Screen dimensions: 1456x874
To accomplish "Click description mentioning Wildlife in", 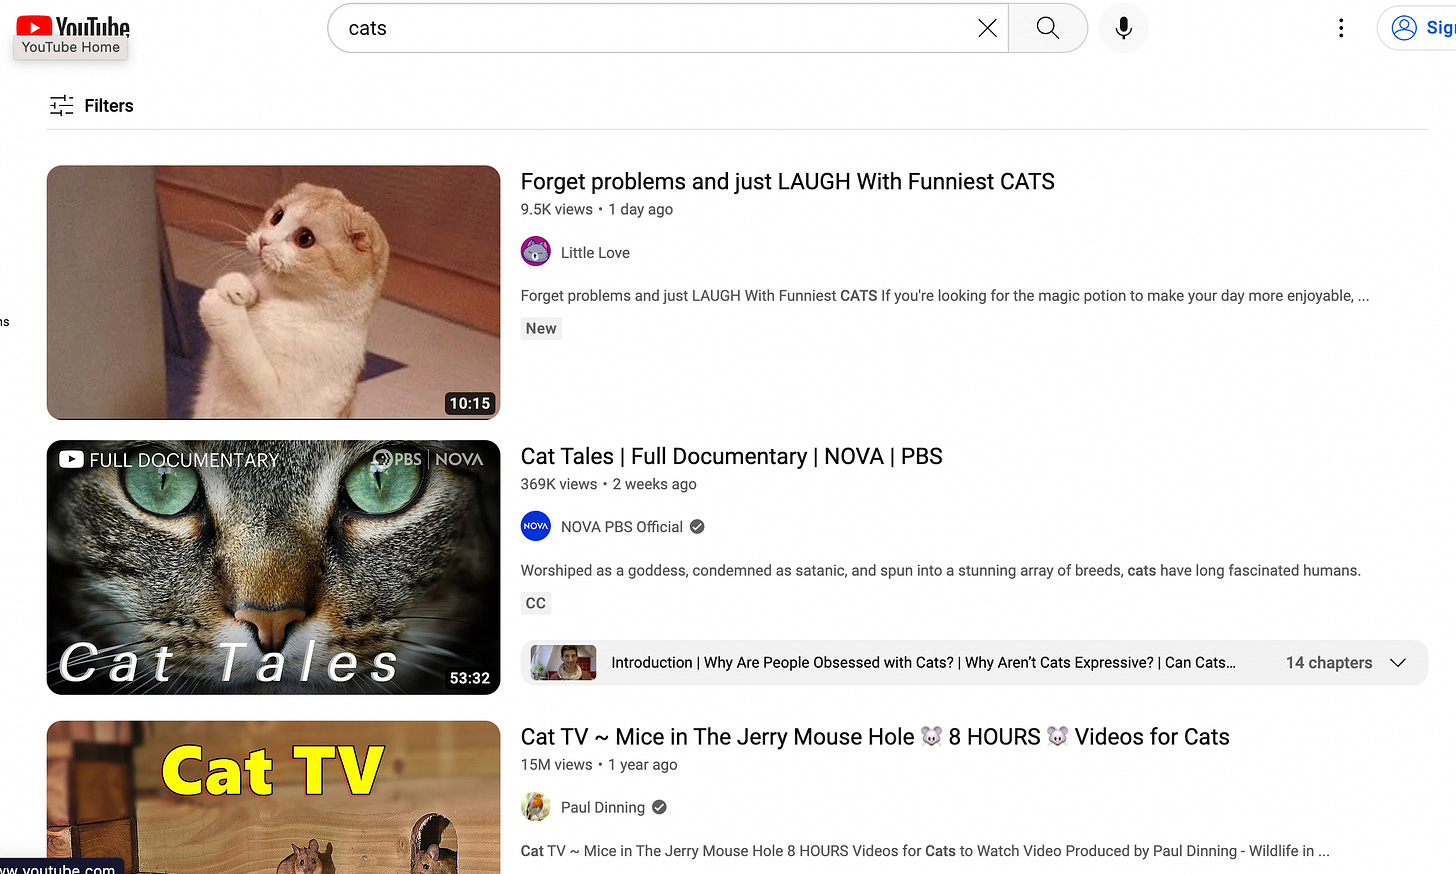I will pyautogui.click(x=925, y=851).
